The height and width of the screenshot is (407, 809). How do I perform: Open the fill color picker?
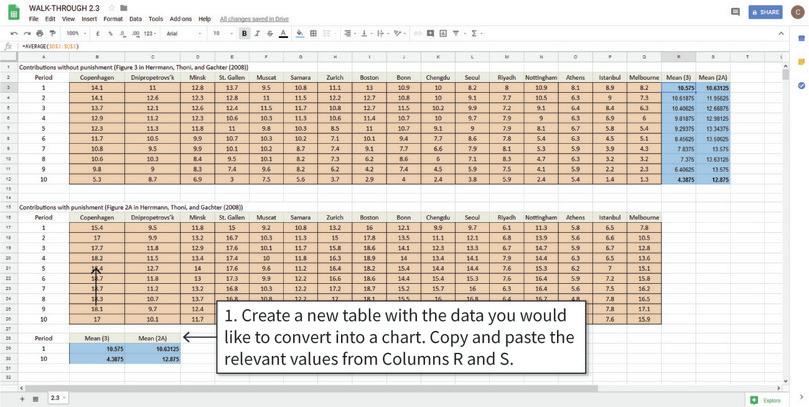click(300, 34)
